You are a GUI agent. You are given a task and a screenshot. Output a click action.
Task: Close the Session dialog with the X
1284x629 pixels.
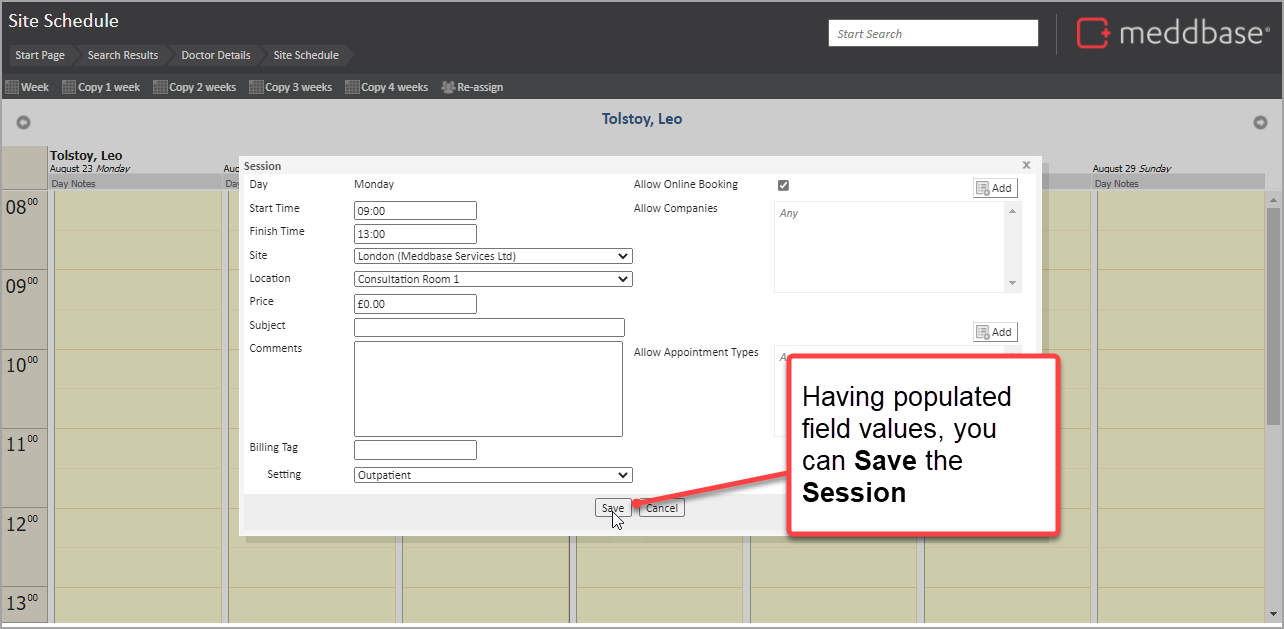click(x=1026, y=166)
